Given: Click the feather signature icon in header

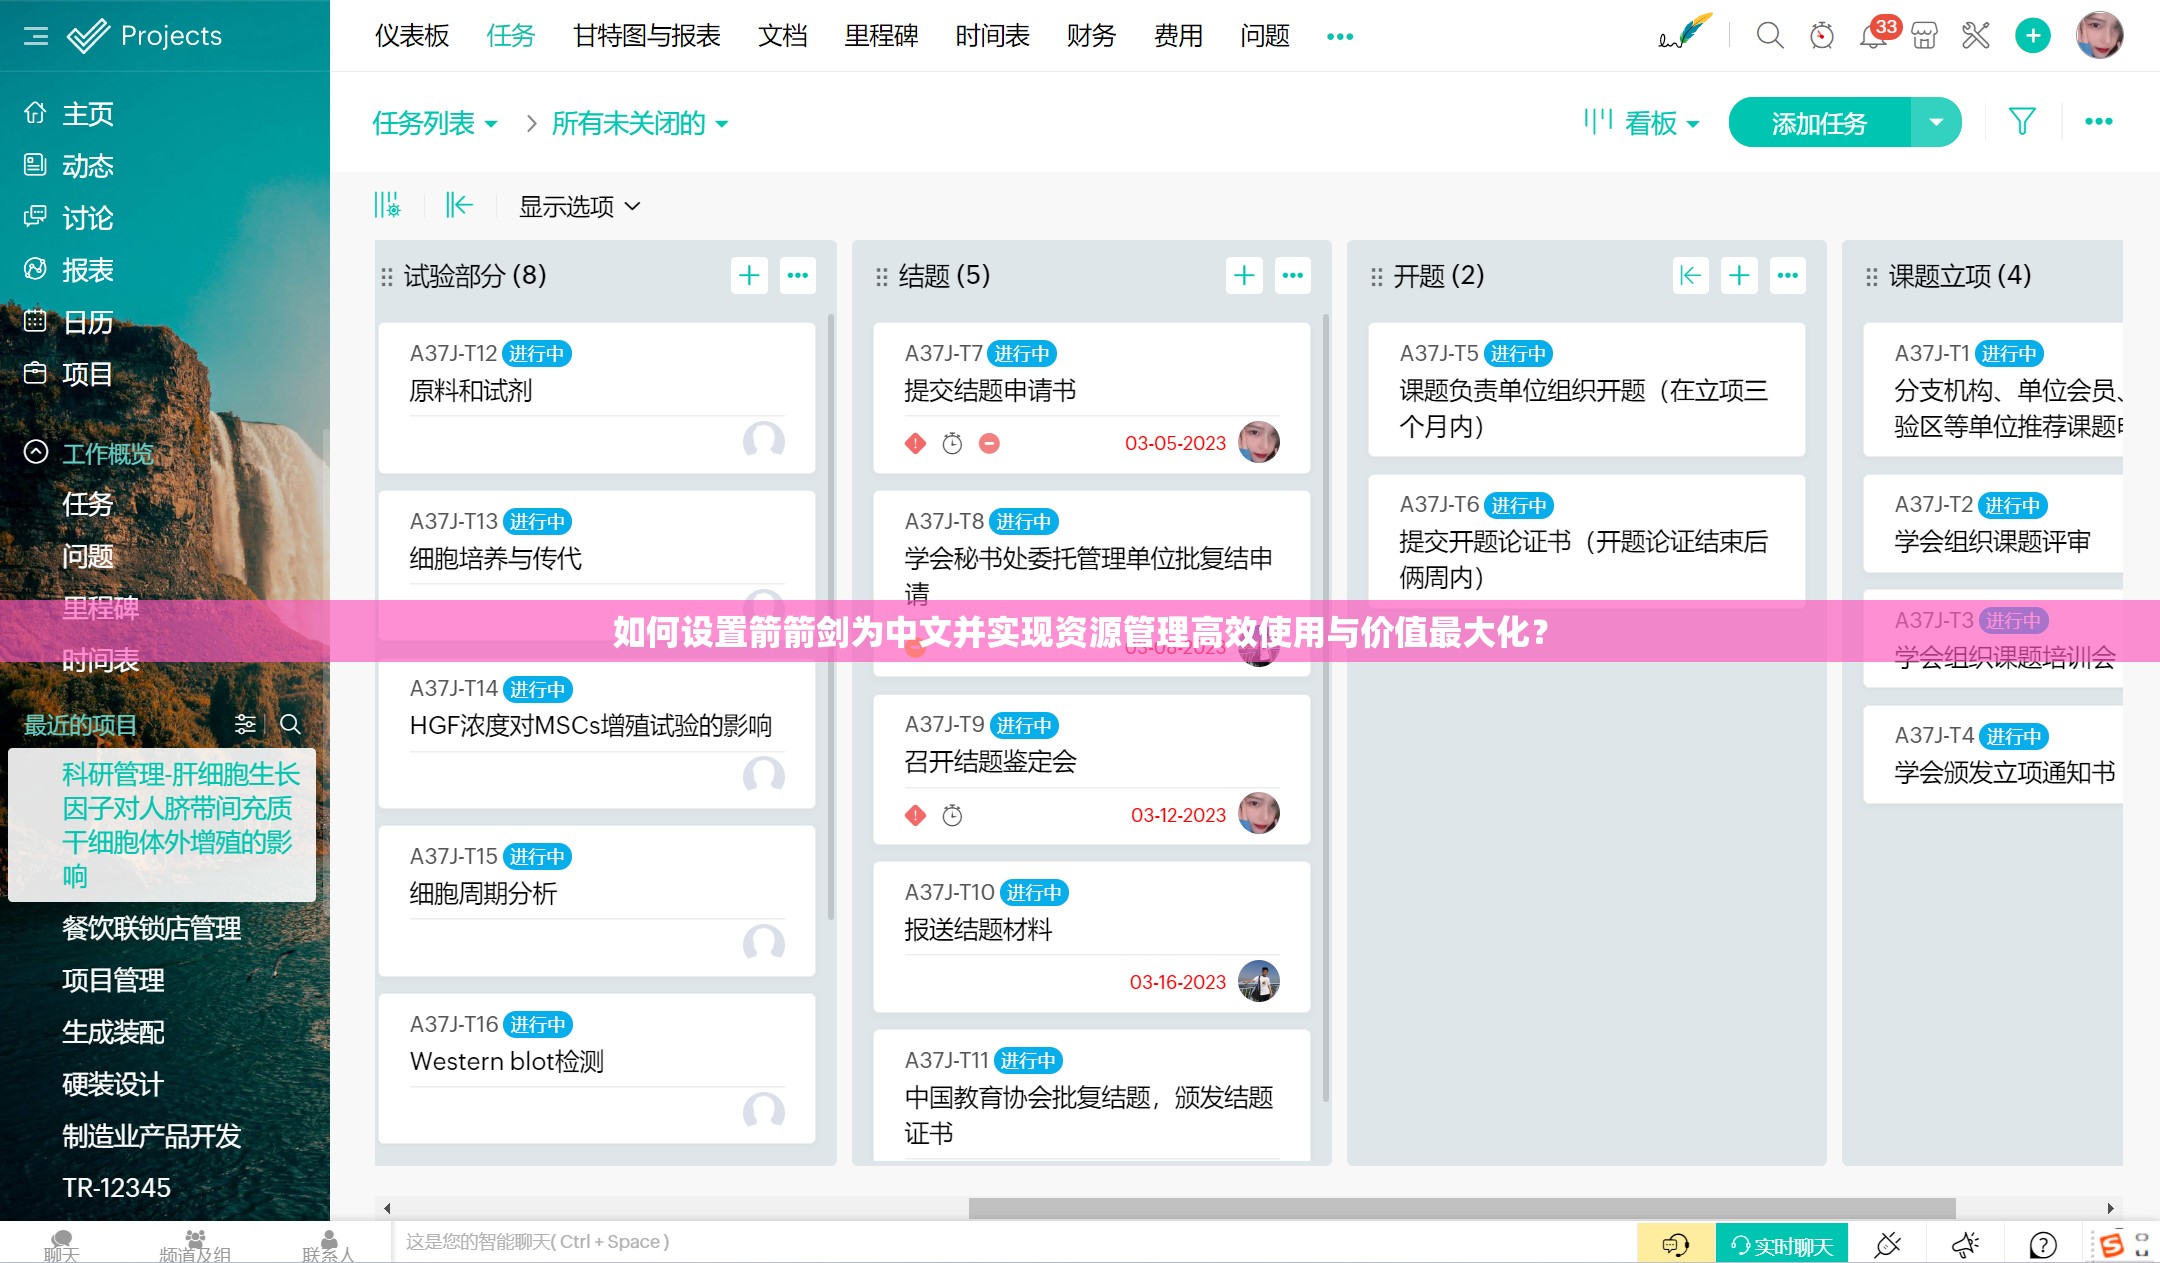Looking at the screenshot, I should pos(1685,32).
